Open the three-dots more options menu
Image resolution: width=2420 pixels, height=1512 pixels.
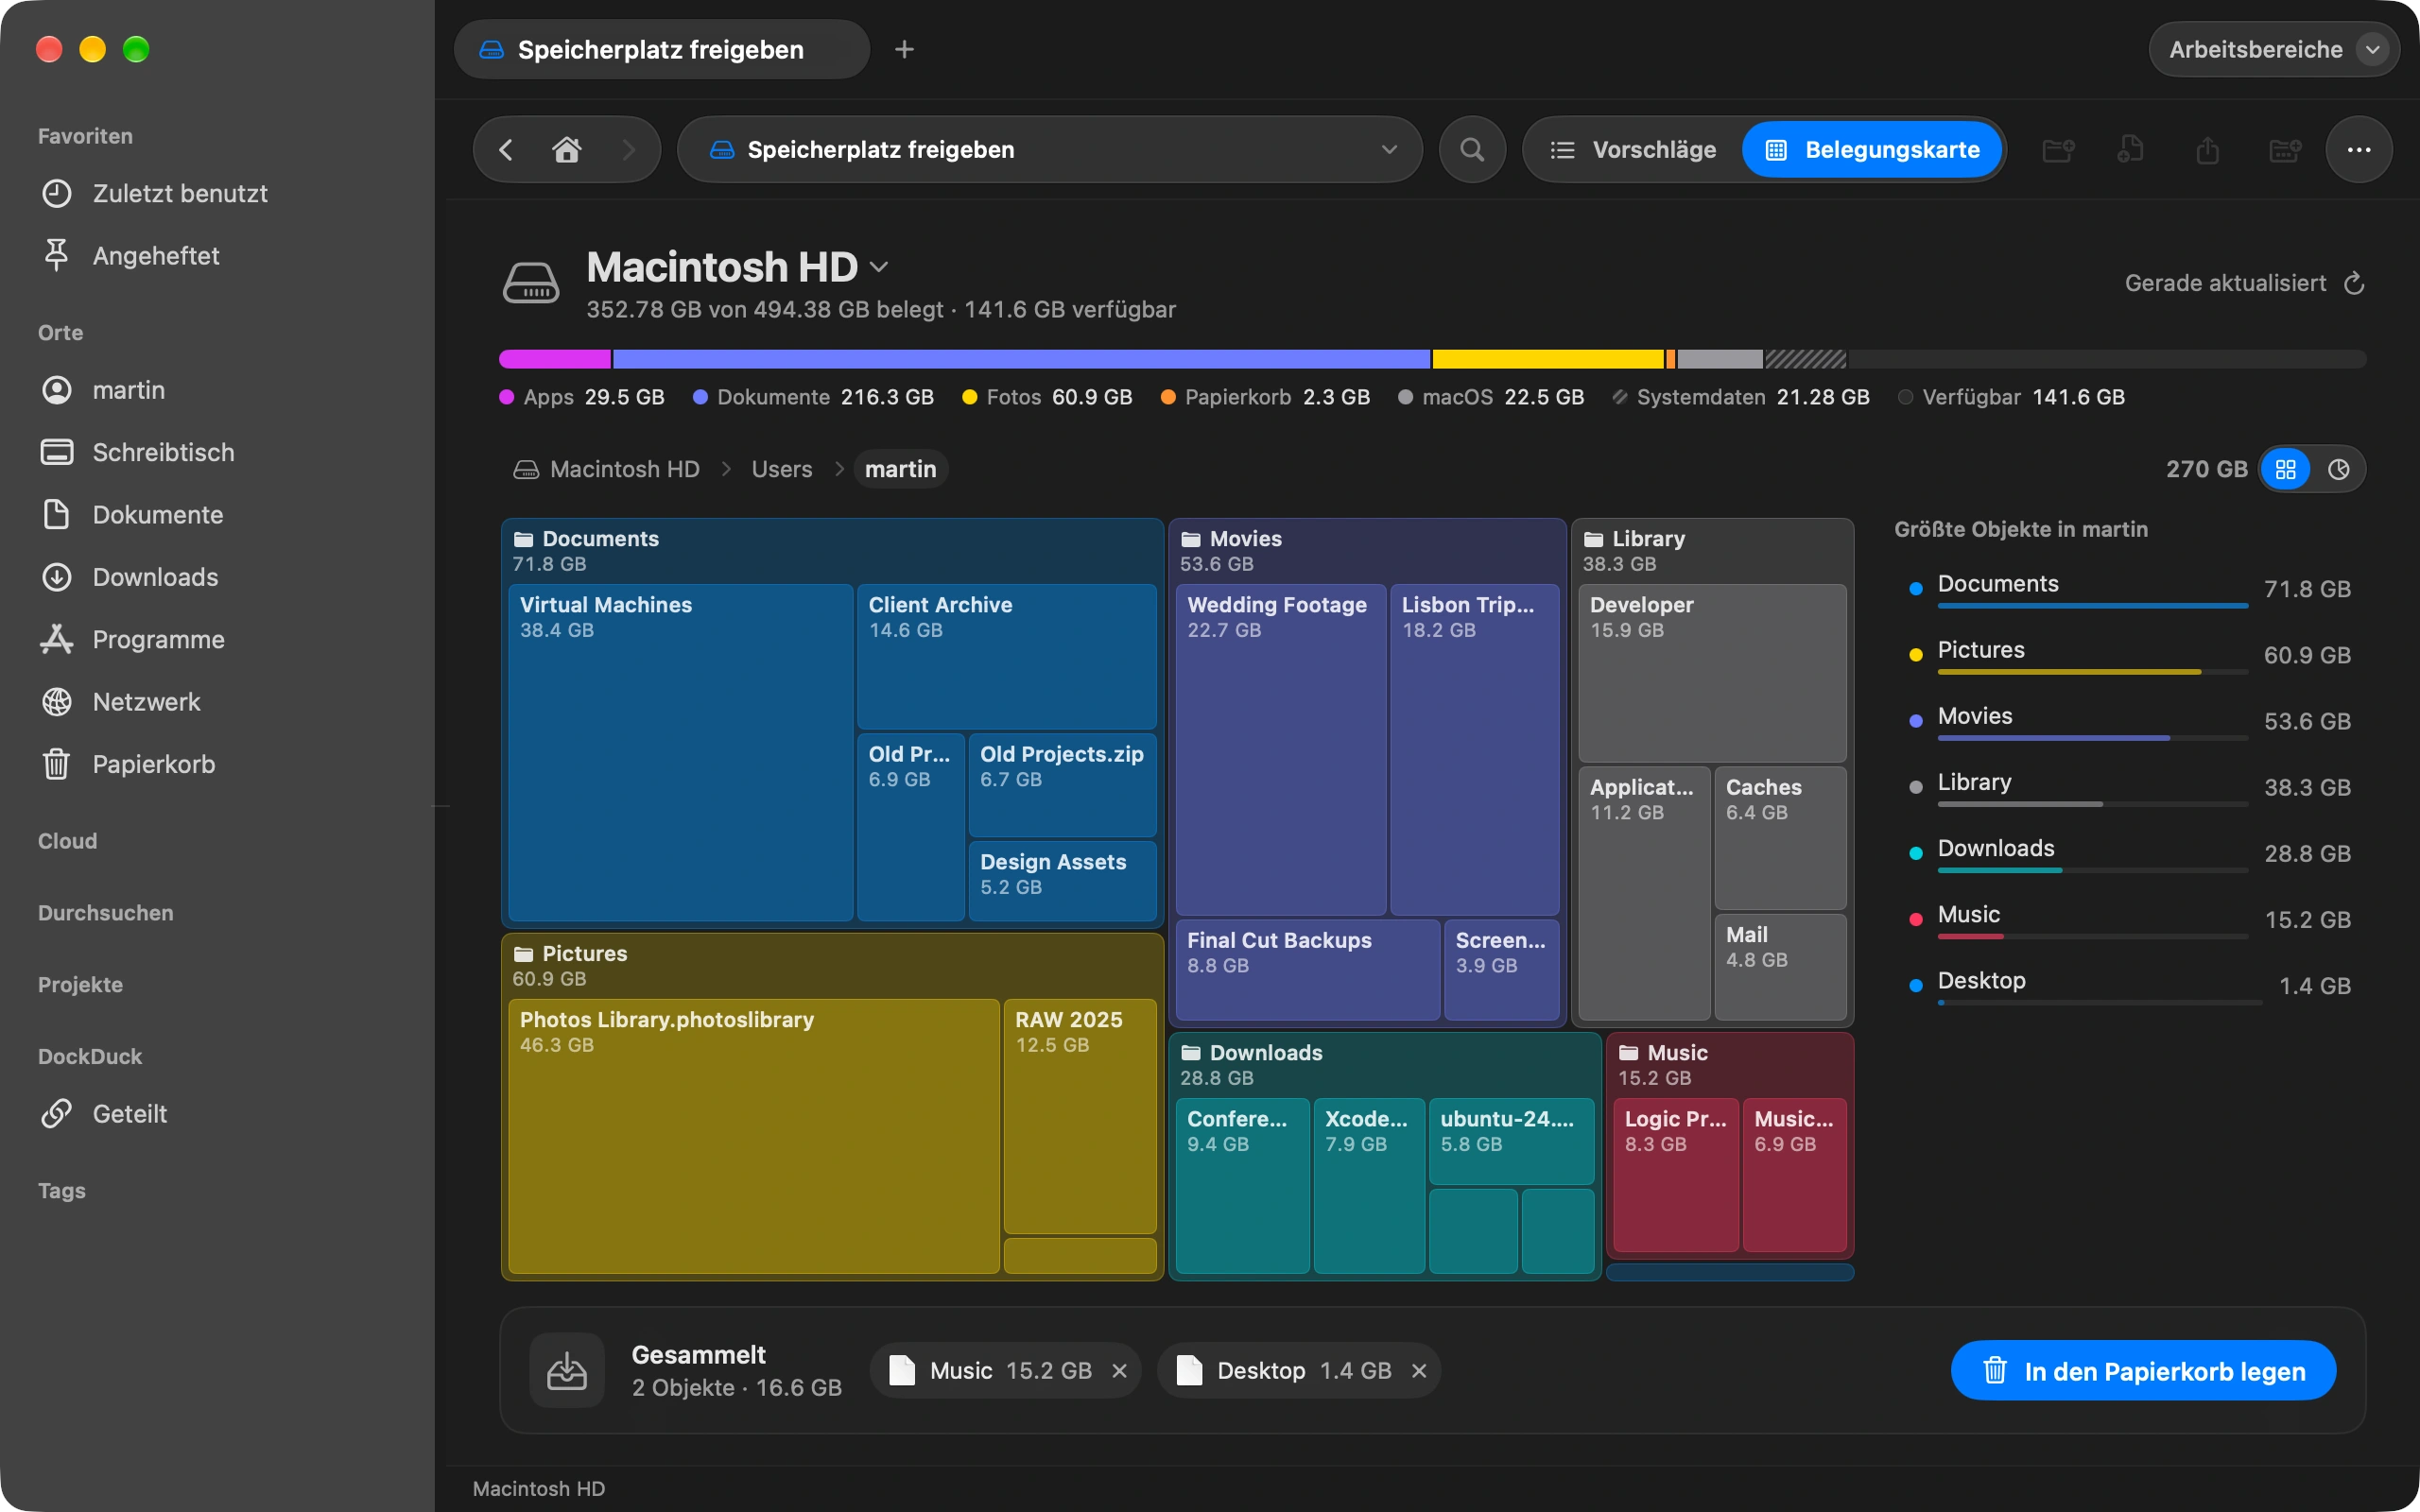coord(2359,150)
